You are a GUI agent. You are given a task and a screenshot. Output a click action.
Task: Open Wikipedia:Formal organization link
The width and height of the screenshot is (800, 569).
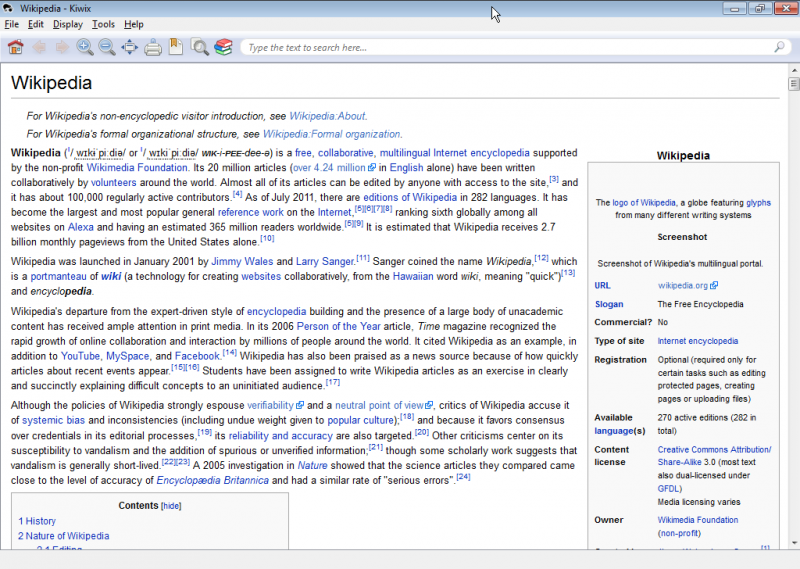(x=331, y=134)
